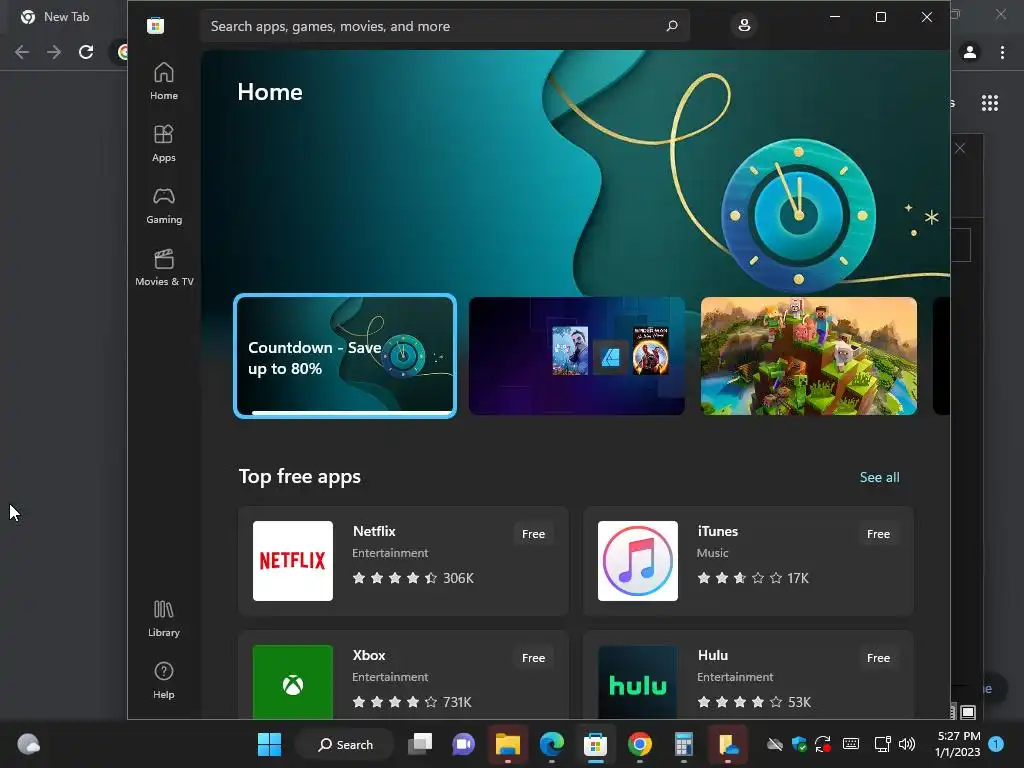Viewport: 1024px width, 768px height.
Task: Open the Xbox app icon
Action: coord(293,682)
